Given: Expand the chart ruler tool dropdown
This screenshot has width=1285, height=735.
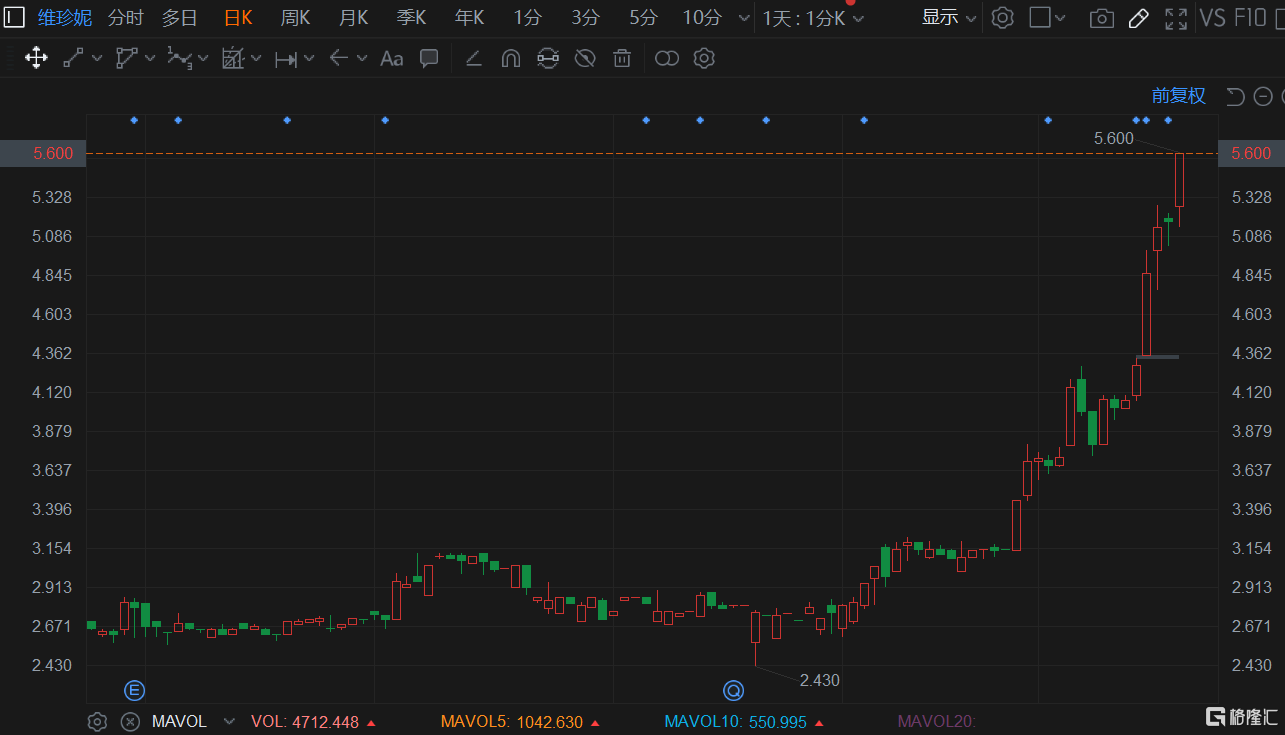Looking at the screenshot, I should pyautogui.click(x=256, y=58).
